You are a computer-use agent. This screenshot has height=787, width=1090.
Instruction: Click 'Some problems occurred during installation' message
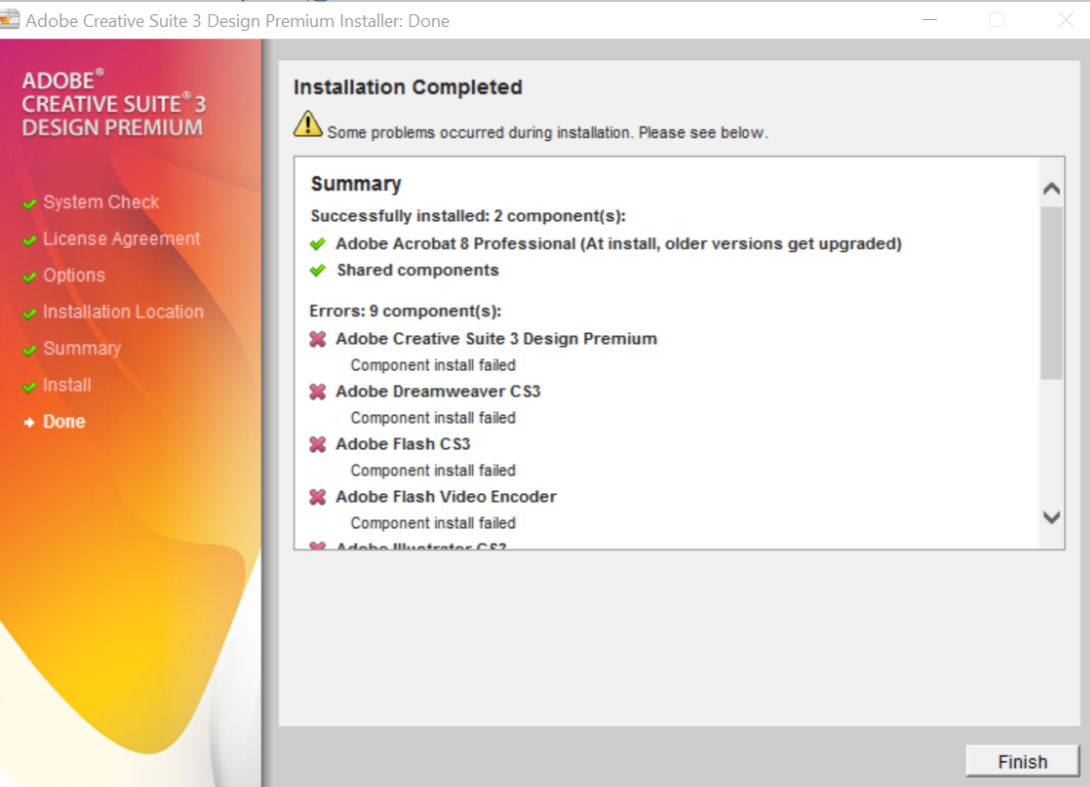tap(548, 133)
